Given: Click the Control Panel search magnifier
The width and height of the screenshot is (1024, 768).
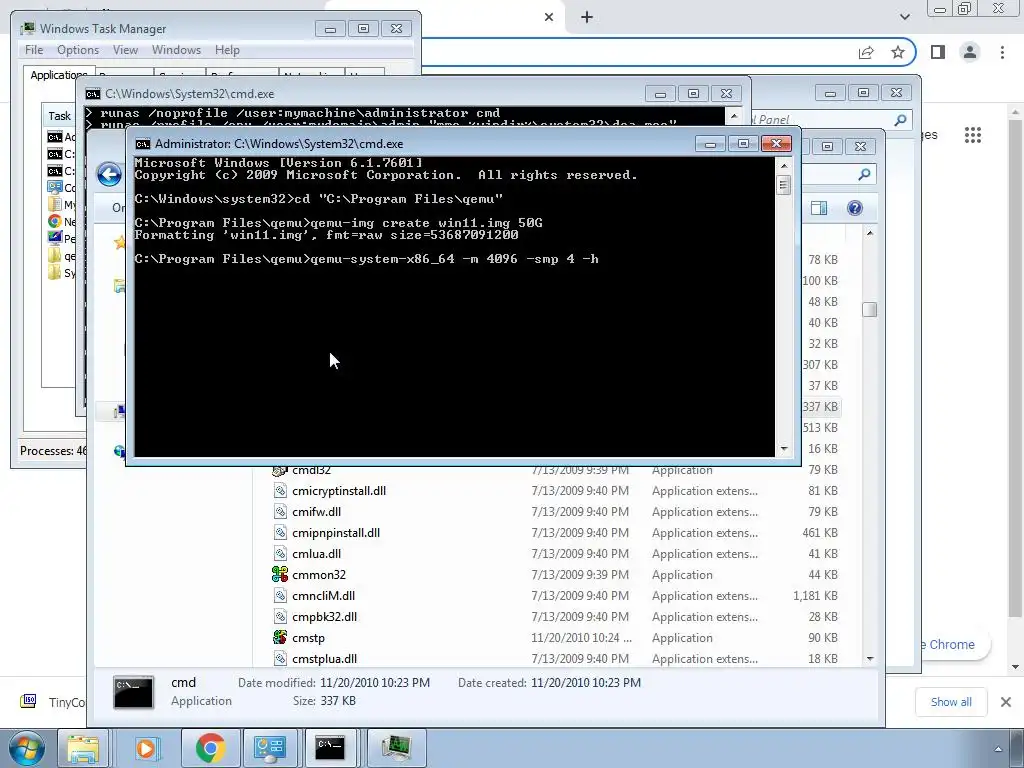Looking at the screenshot, I should tap(901, 120).
